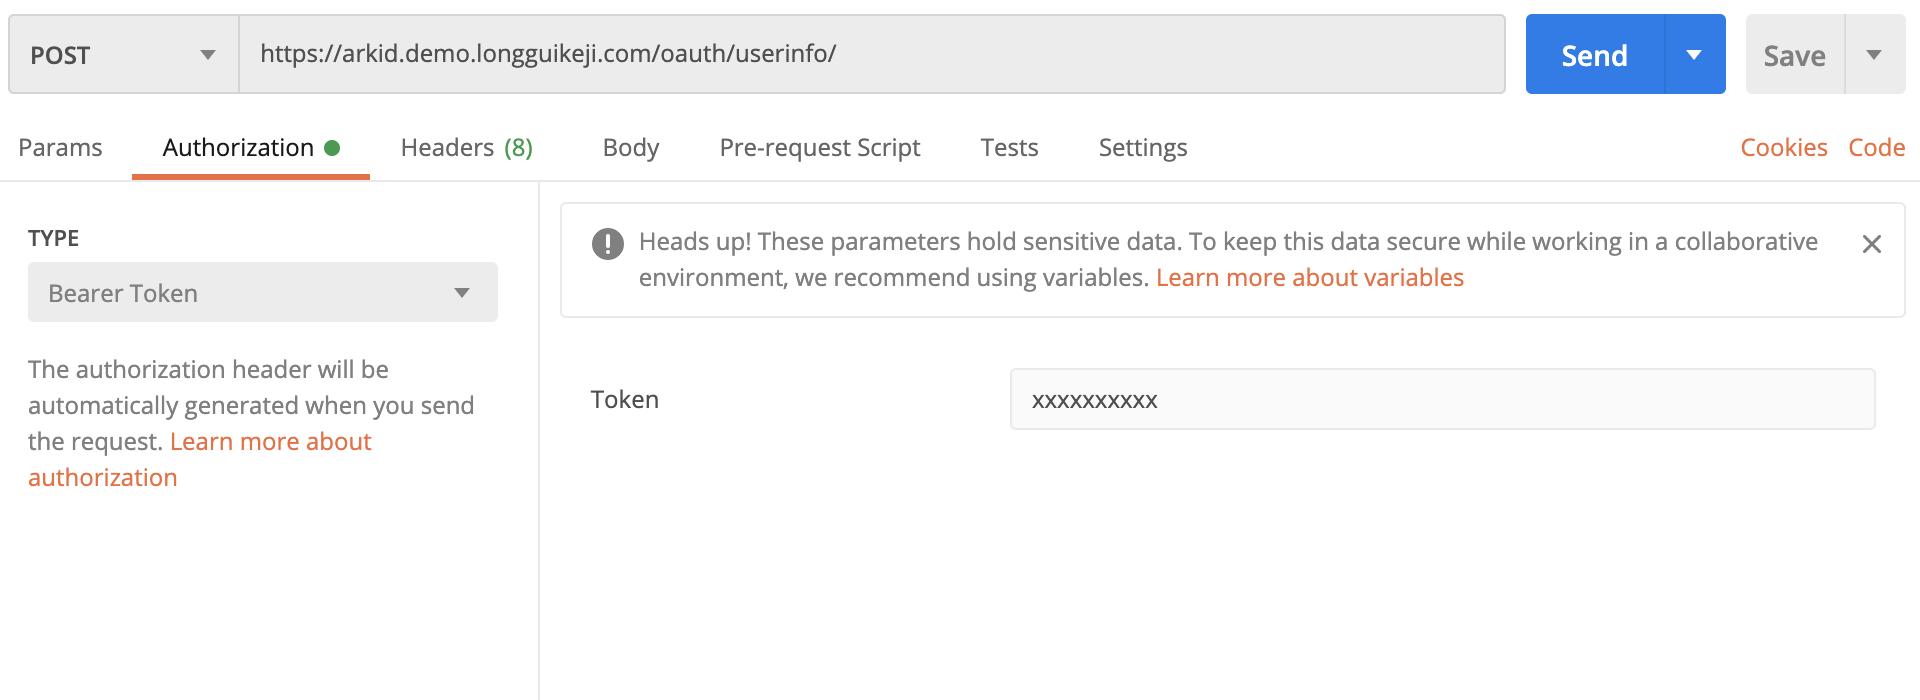Open the Send button dropdown arrow
This screenshot has height=700, width=1920.
click(1694, 55)
